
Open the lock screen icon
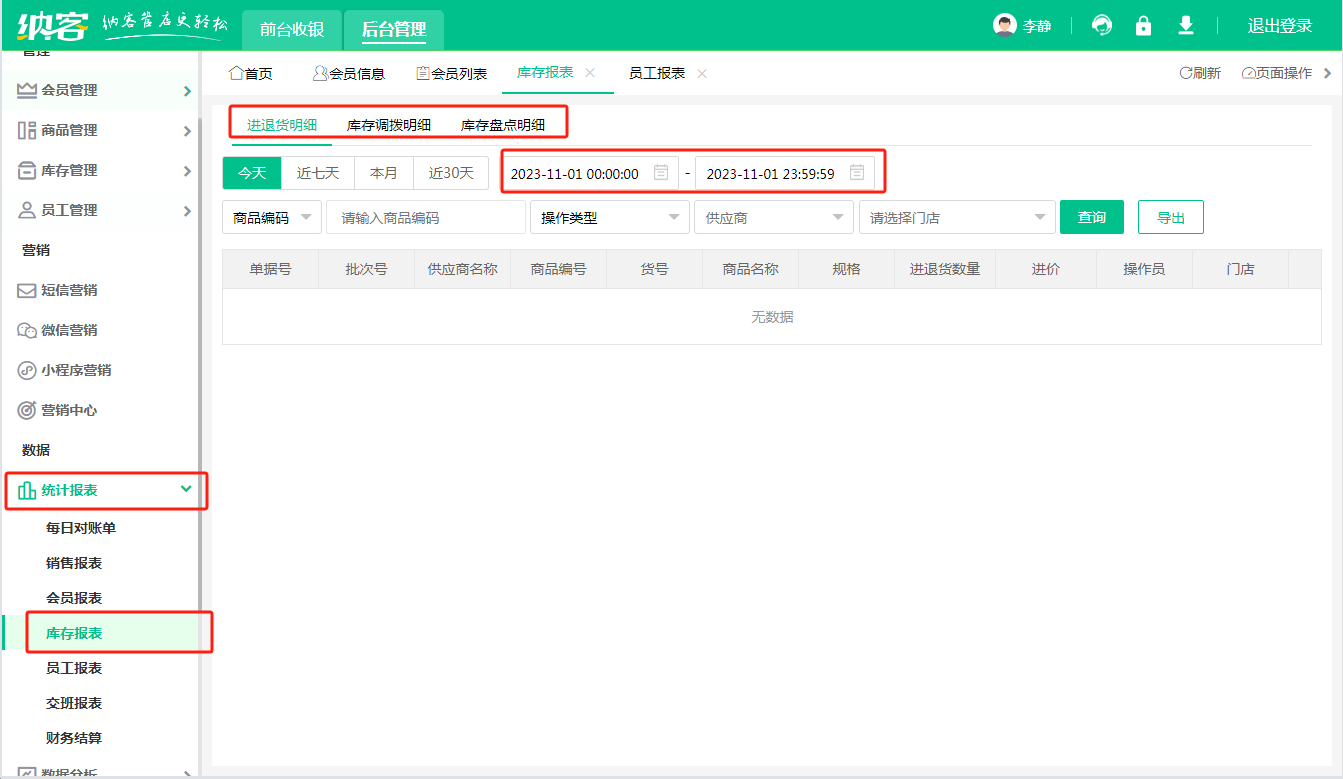(x=1143, y=25)
